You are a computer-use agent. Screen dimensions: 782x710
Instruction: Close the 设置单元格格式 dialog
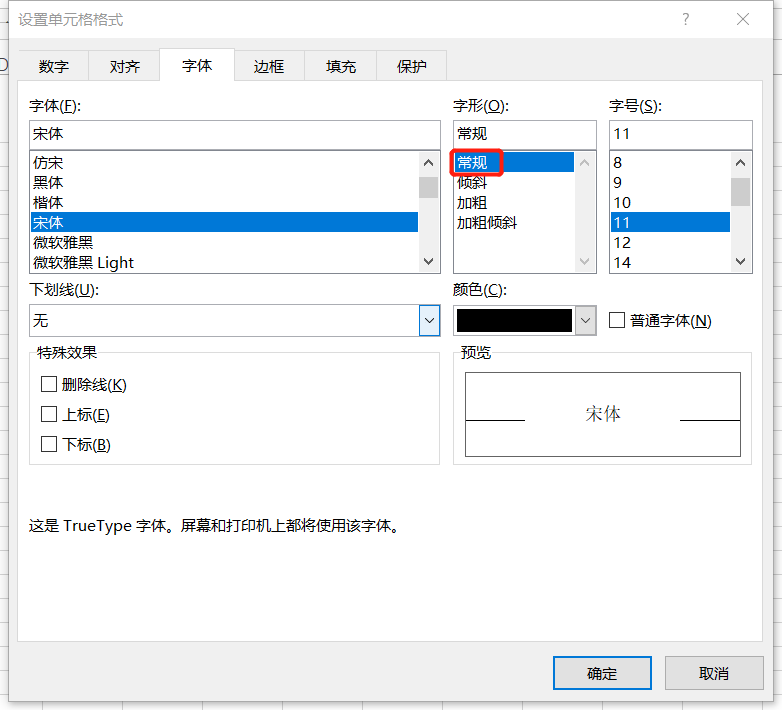pos(743,19)
